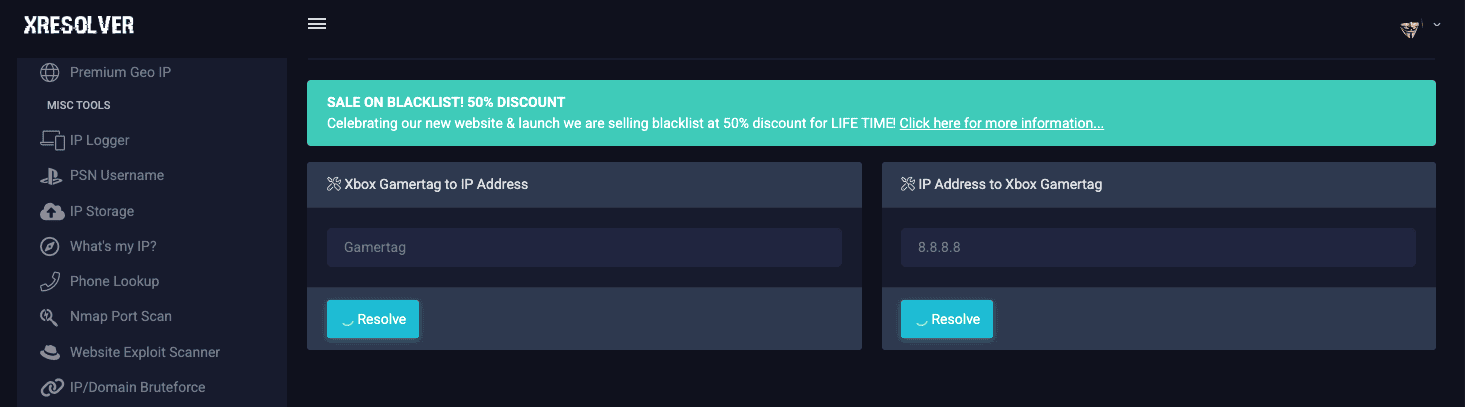Click the 8.8.8.8 IP address field
1465x407 pixels.
(1158, 247)
